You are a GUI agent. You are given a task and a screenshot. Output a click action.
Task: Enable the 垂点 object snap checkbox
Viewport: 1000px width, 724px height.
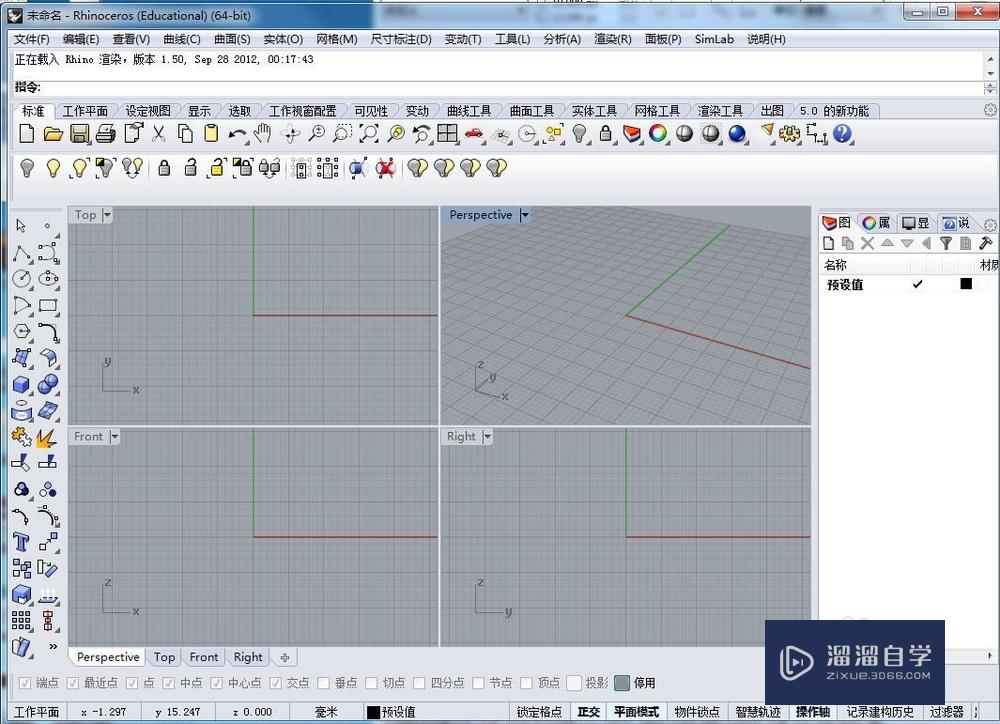324,683
